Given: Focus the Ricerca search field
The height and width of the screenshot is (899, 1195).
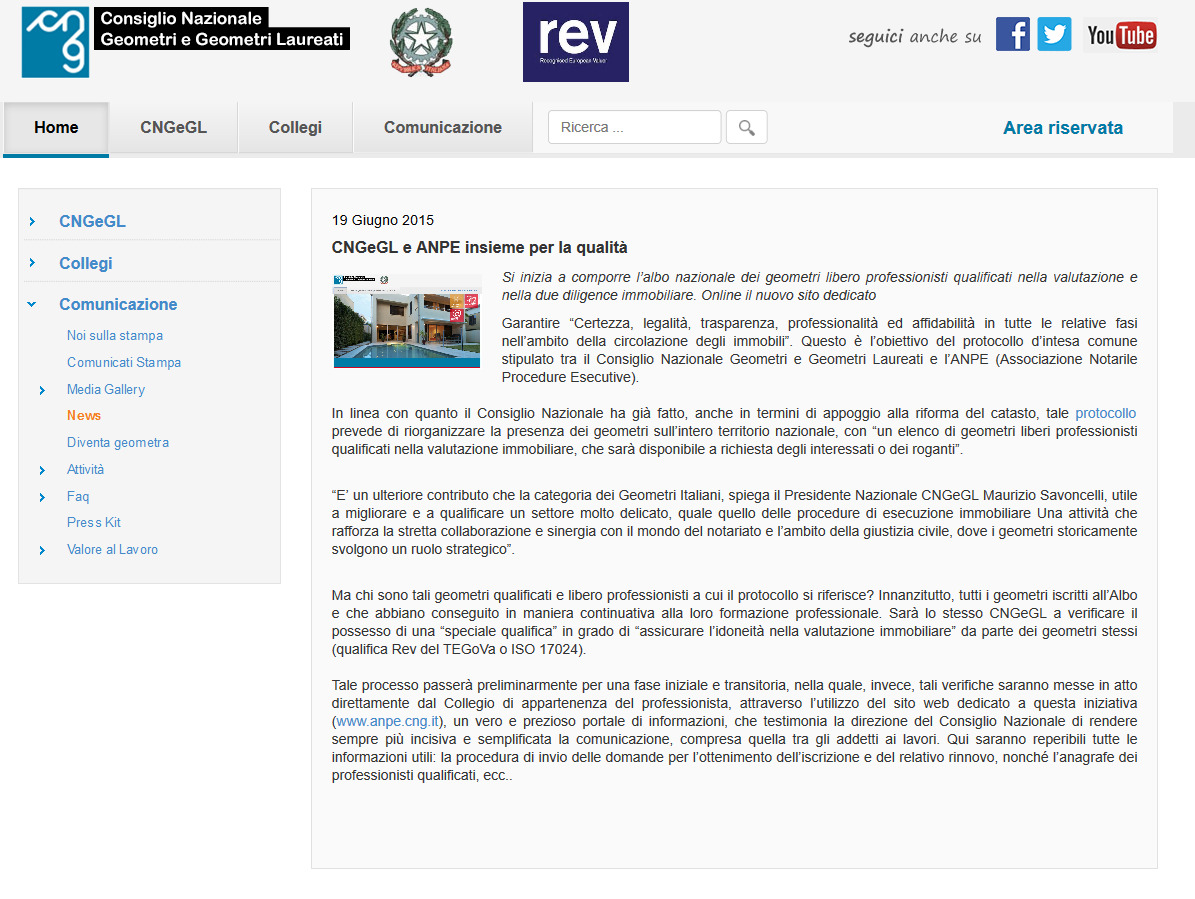Looking at the screenshot, I should [x=634, y=127].
